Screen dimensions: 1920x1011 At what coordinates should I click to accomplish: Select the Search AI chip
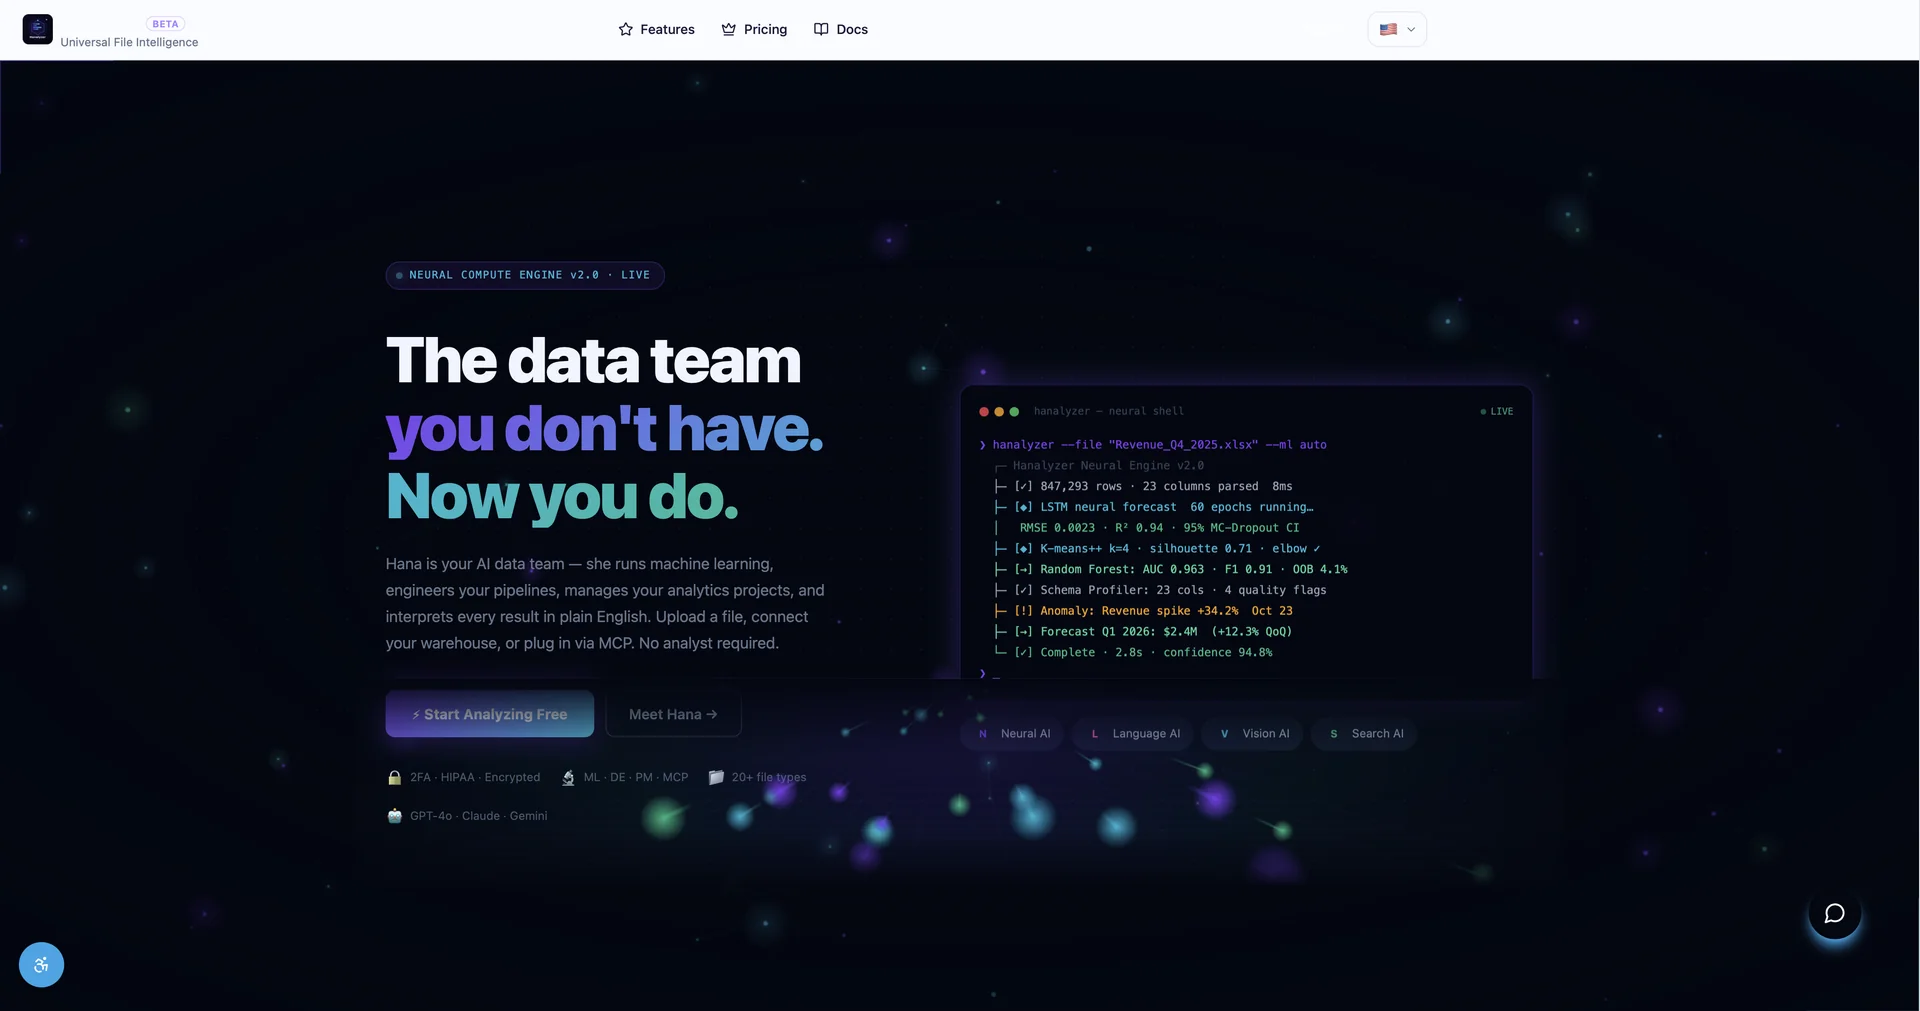1365,734
